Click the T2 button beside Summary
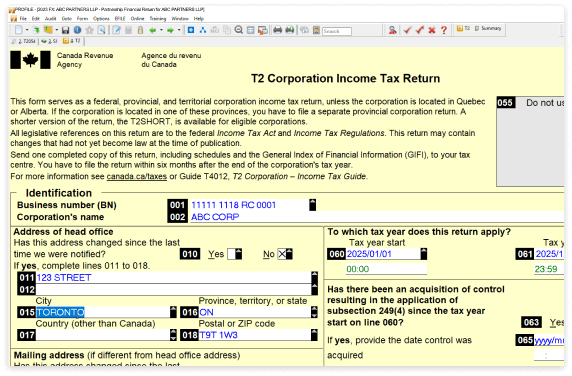 463,28
